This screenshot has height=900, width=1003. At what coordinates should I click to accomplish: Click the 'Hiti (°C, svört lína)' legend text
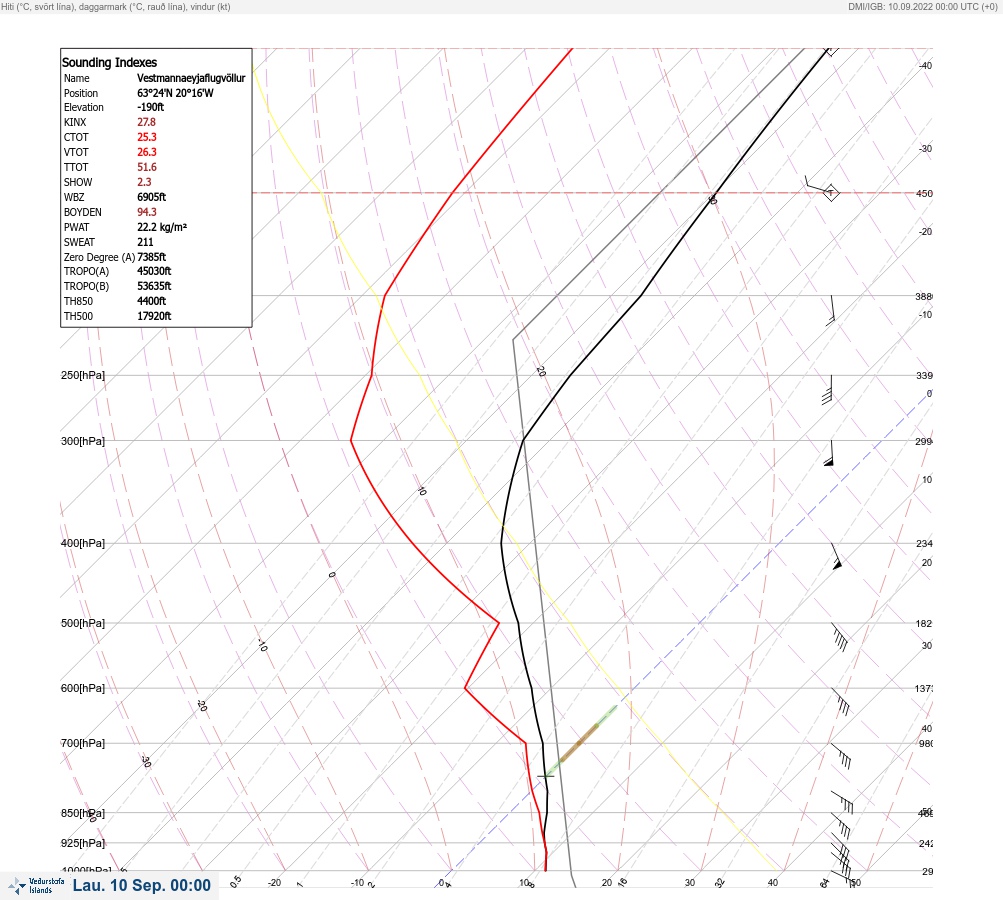coord(37,6)
